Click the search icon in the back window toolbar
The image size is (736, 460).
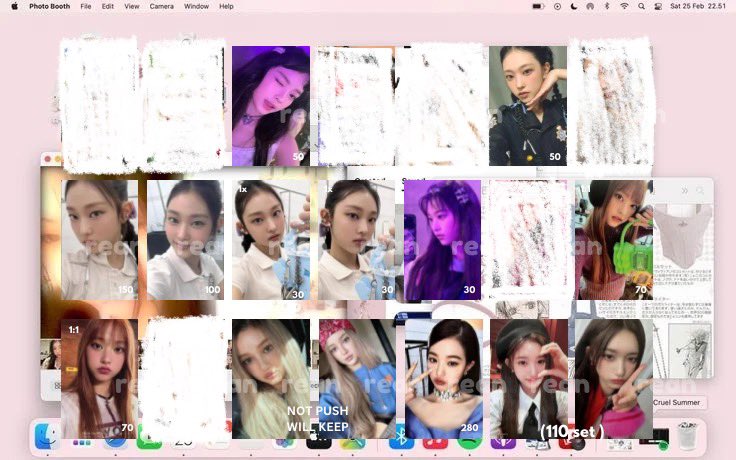[x=700, y=191]
